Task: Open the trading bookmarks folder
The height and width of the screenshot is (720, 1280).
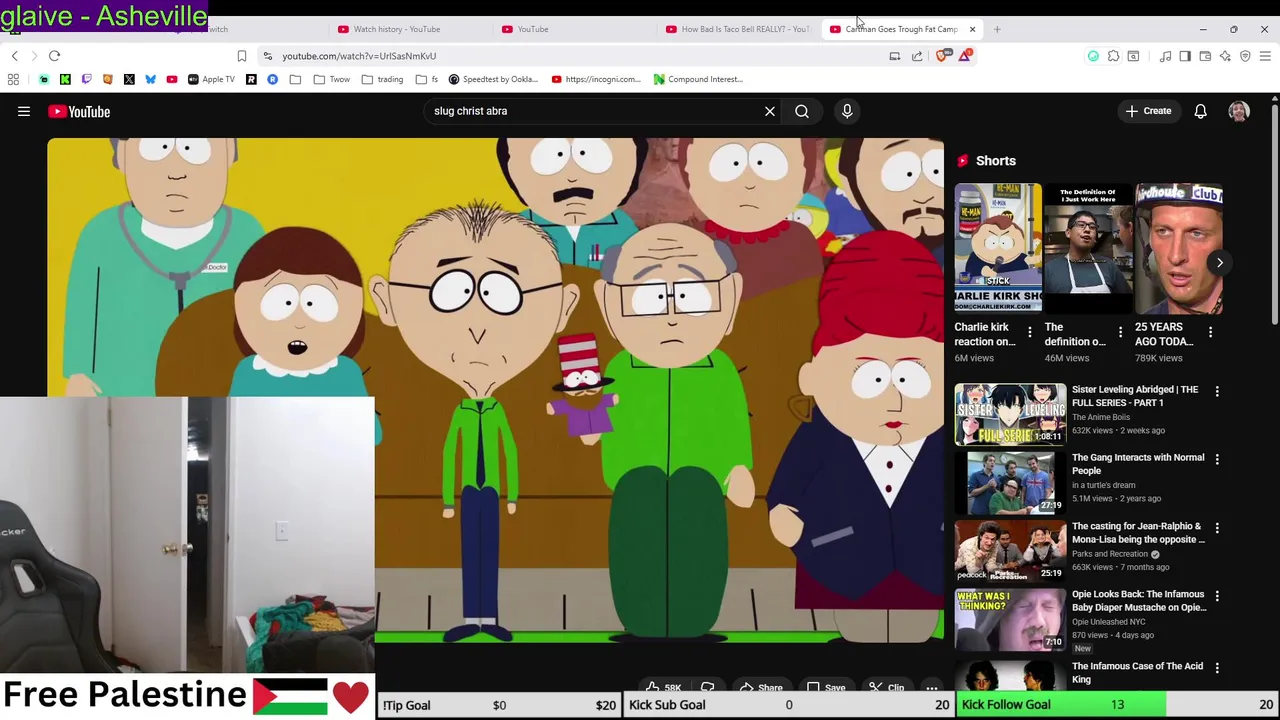Action: [382, 79]
